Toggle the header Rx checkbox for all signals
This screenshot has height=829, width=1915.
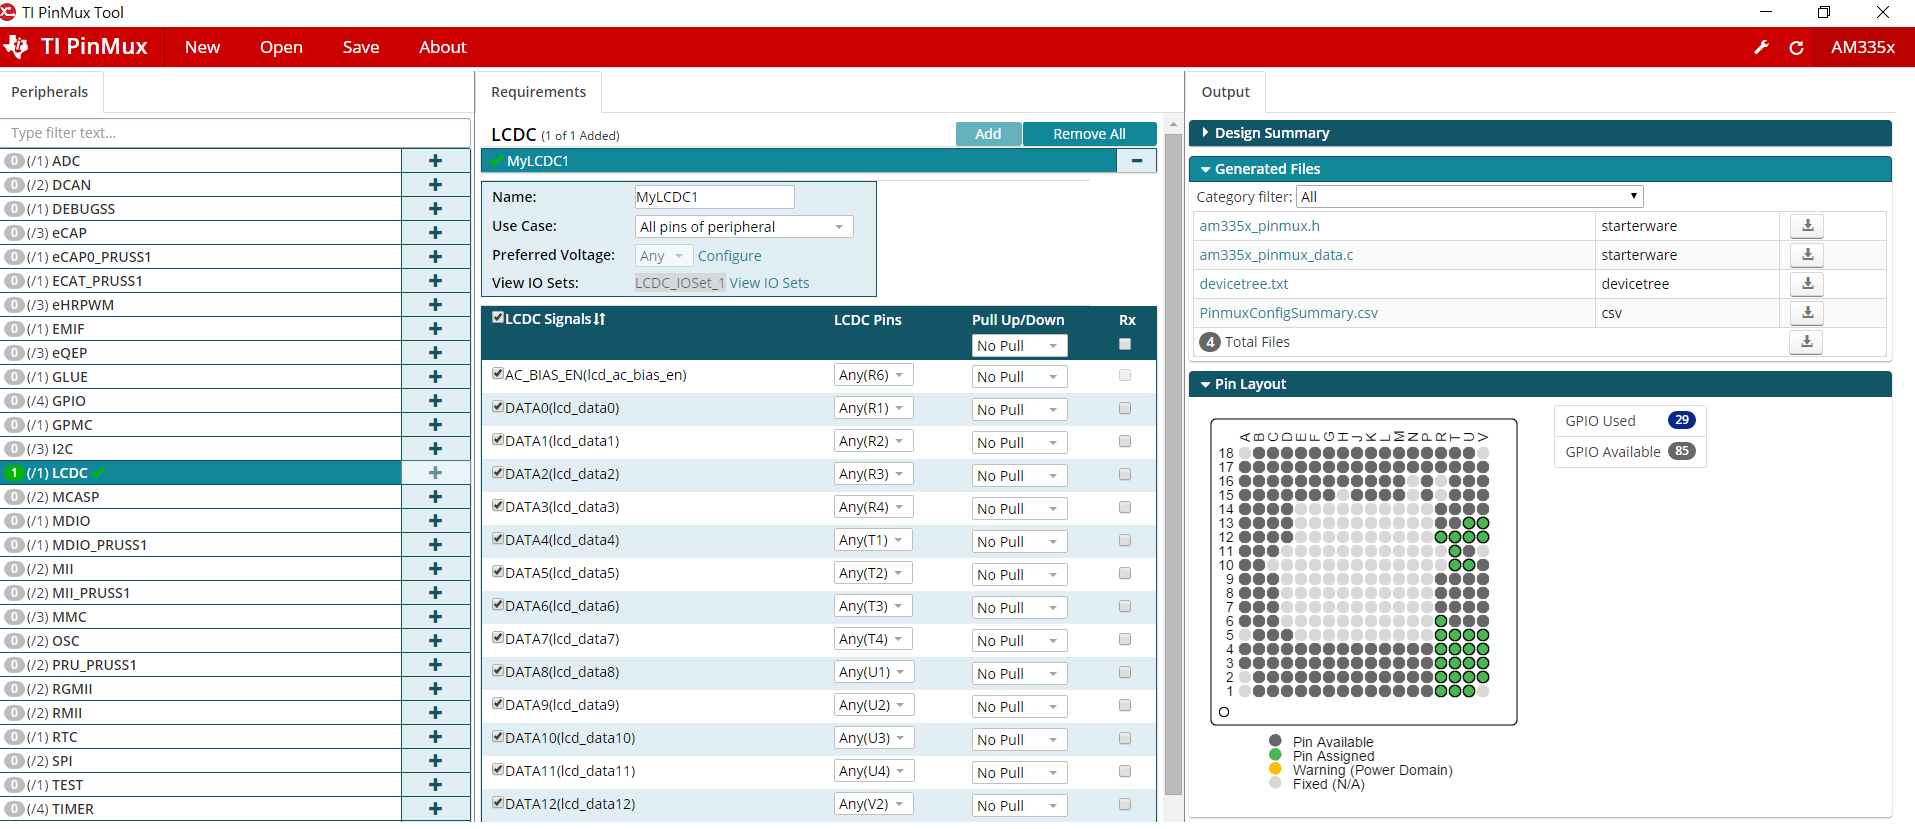pyautogui.click(x=1125, y=344)
